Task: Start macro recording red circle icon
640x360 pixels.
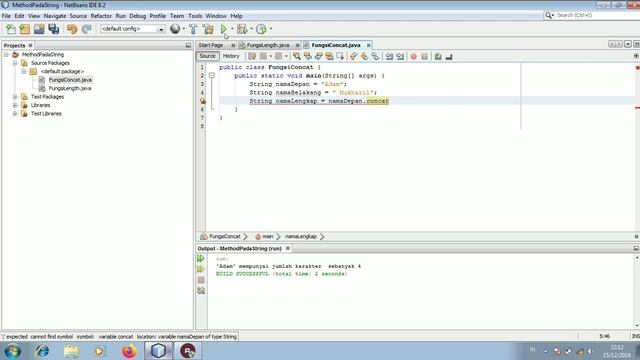Action: tap(413, 56)
